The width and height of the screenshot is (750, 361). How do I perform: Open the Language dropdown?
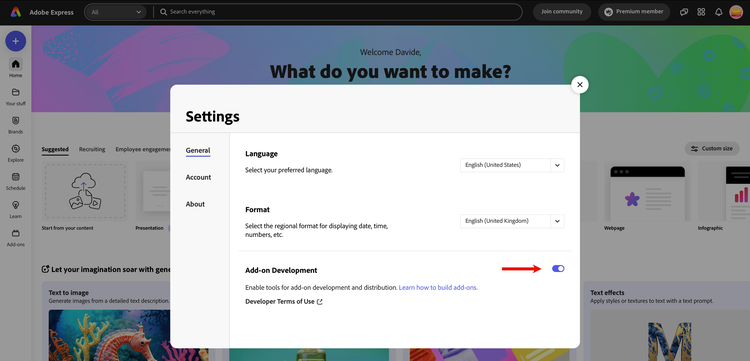512,165
